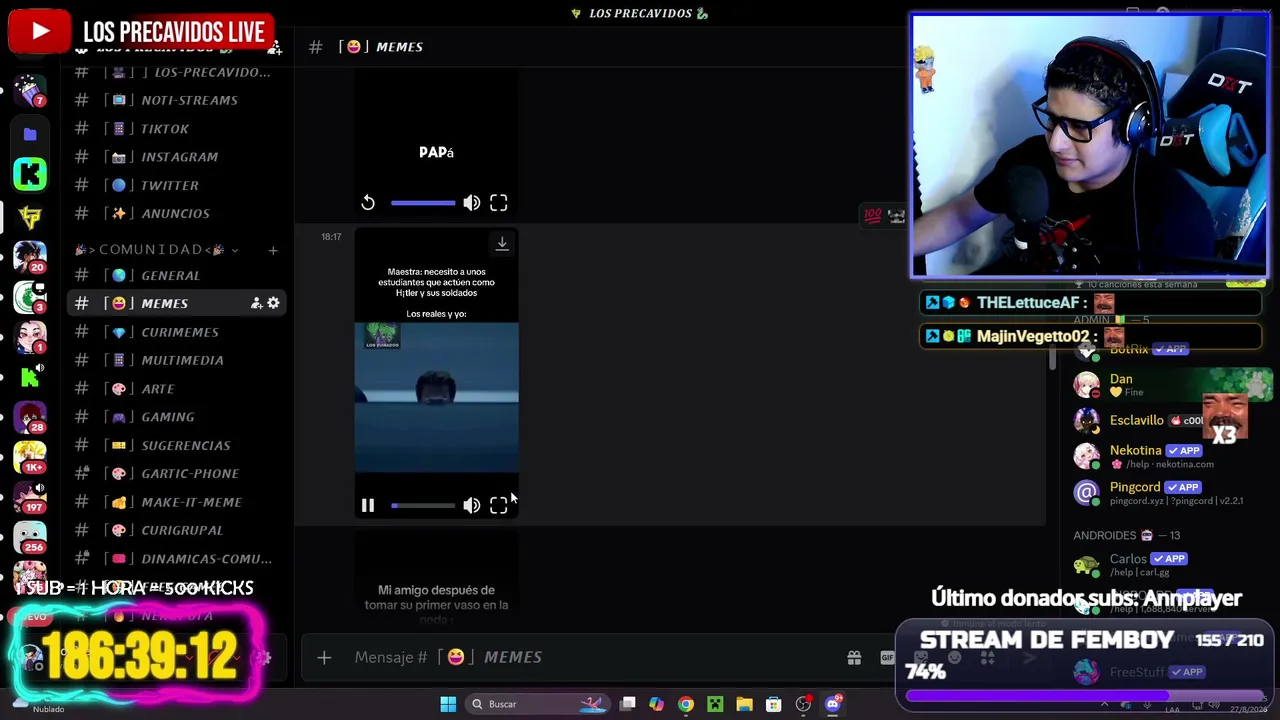Open the CURIGRUPAL channel

pos(178,530)
